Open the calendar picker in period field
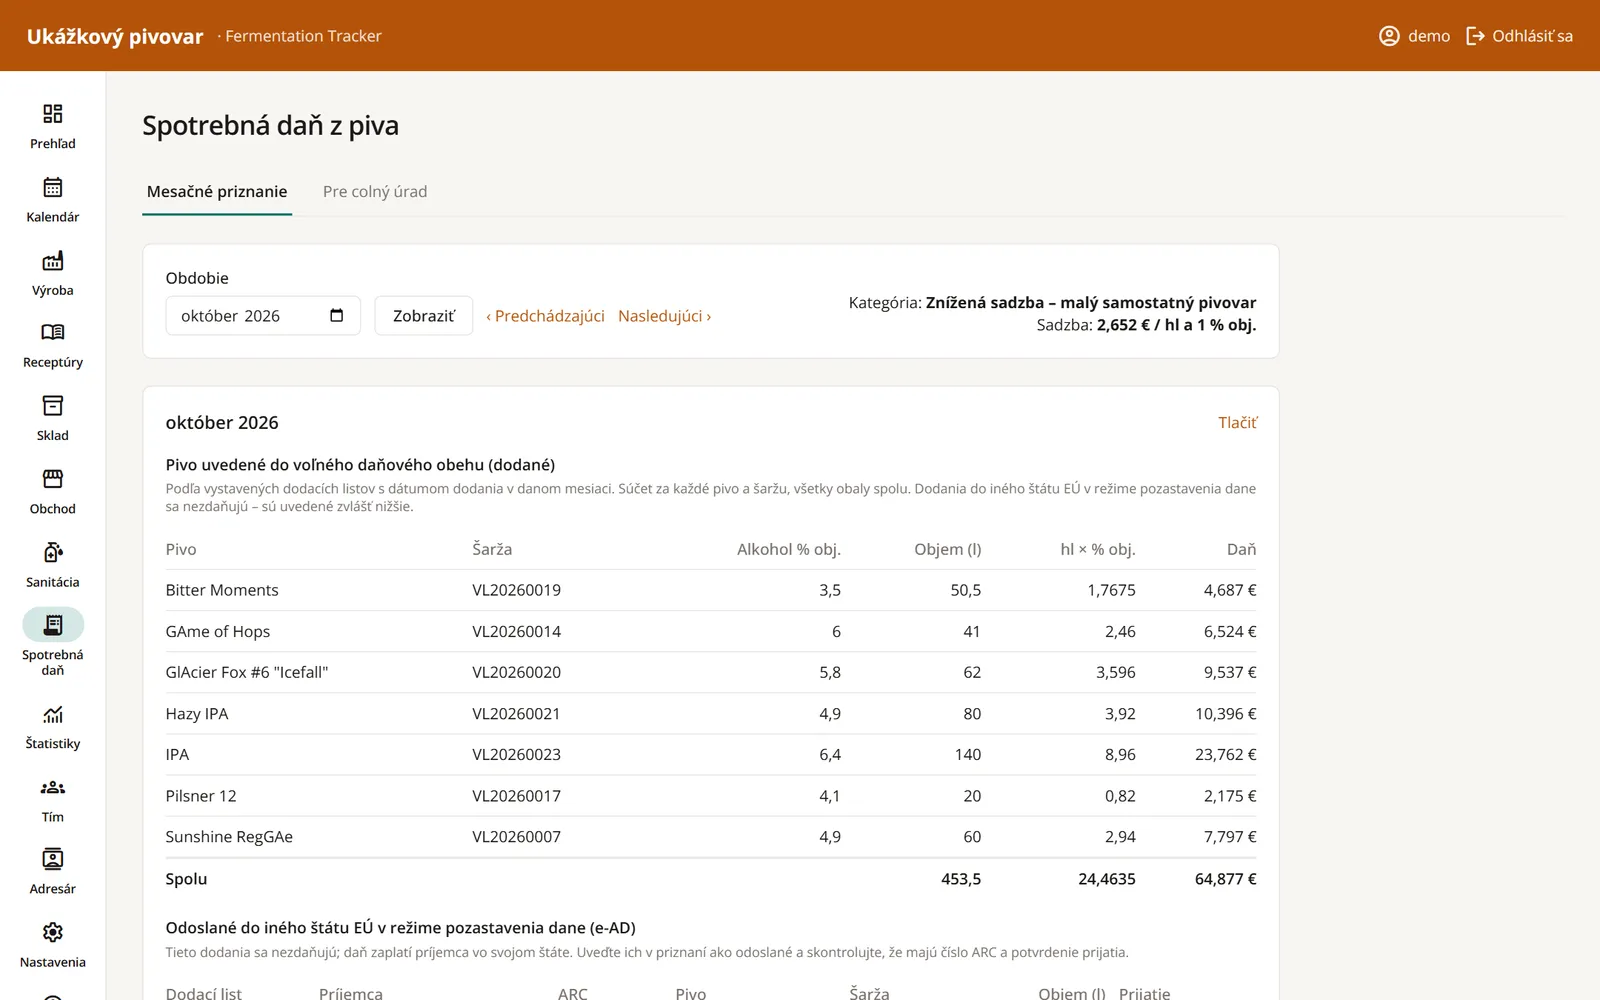Image resolution: width=1600 pixels, height=1000 pixels. [337, 316]
